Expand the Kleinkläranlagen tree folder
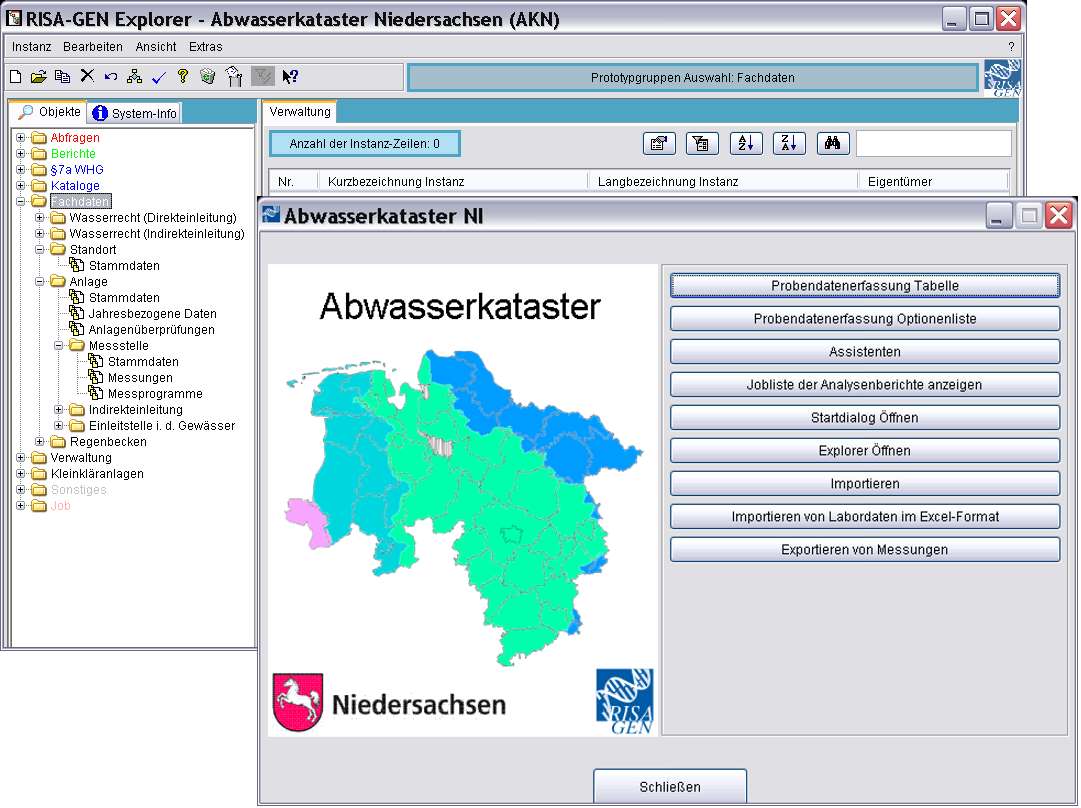This screenshot has height=808, width=1081. [x=21, y=474]
